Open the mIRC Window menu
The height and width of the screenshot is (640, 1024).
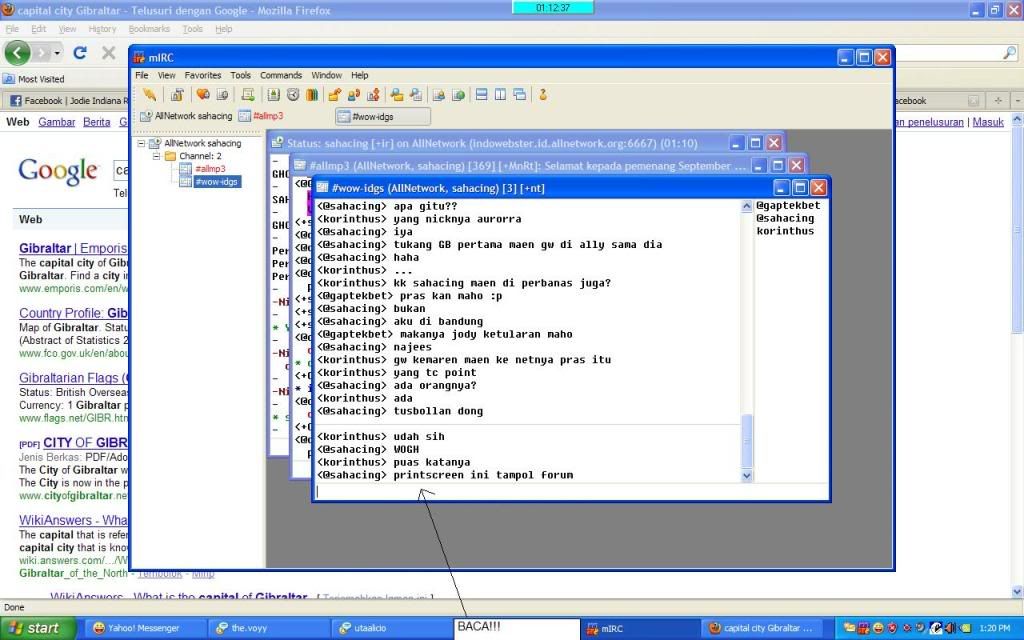coord(326,75)
